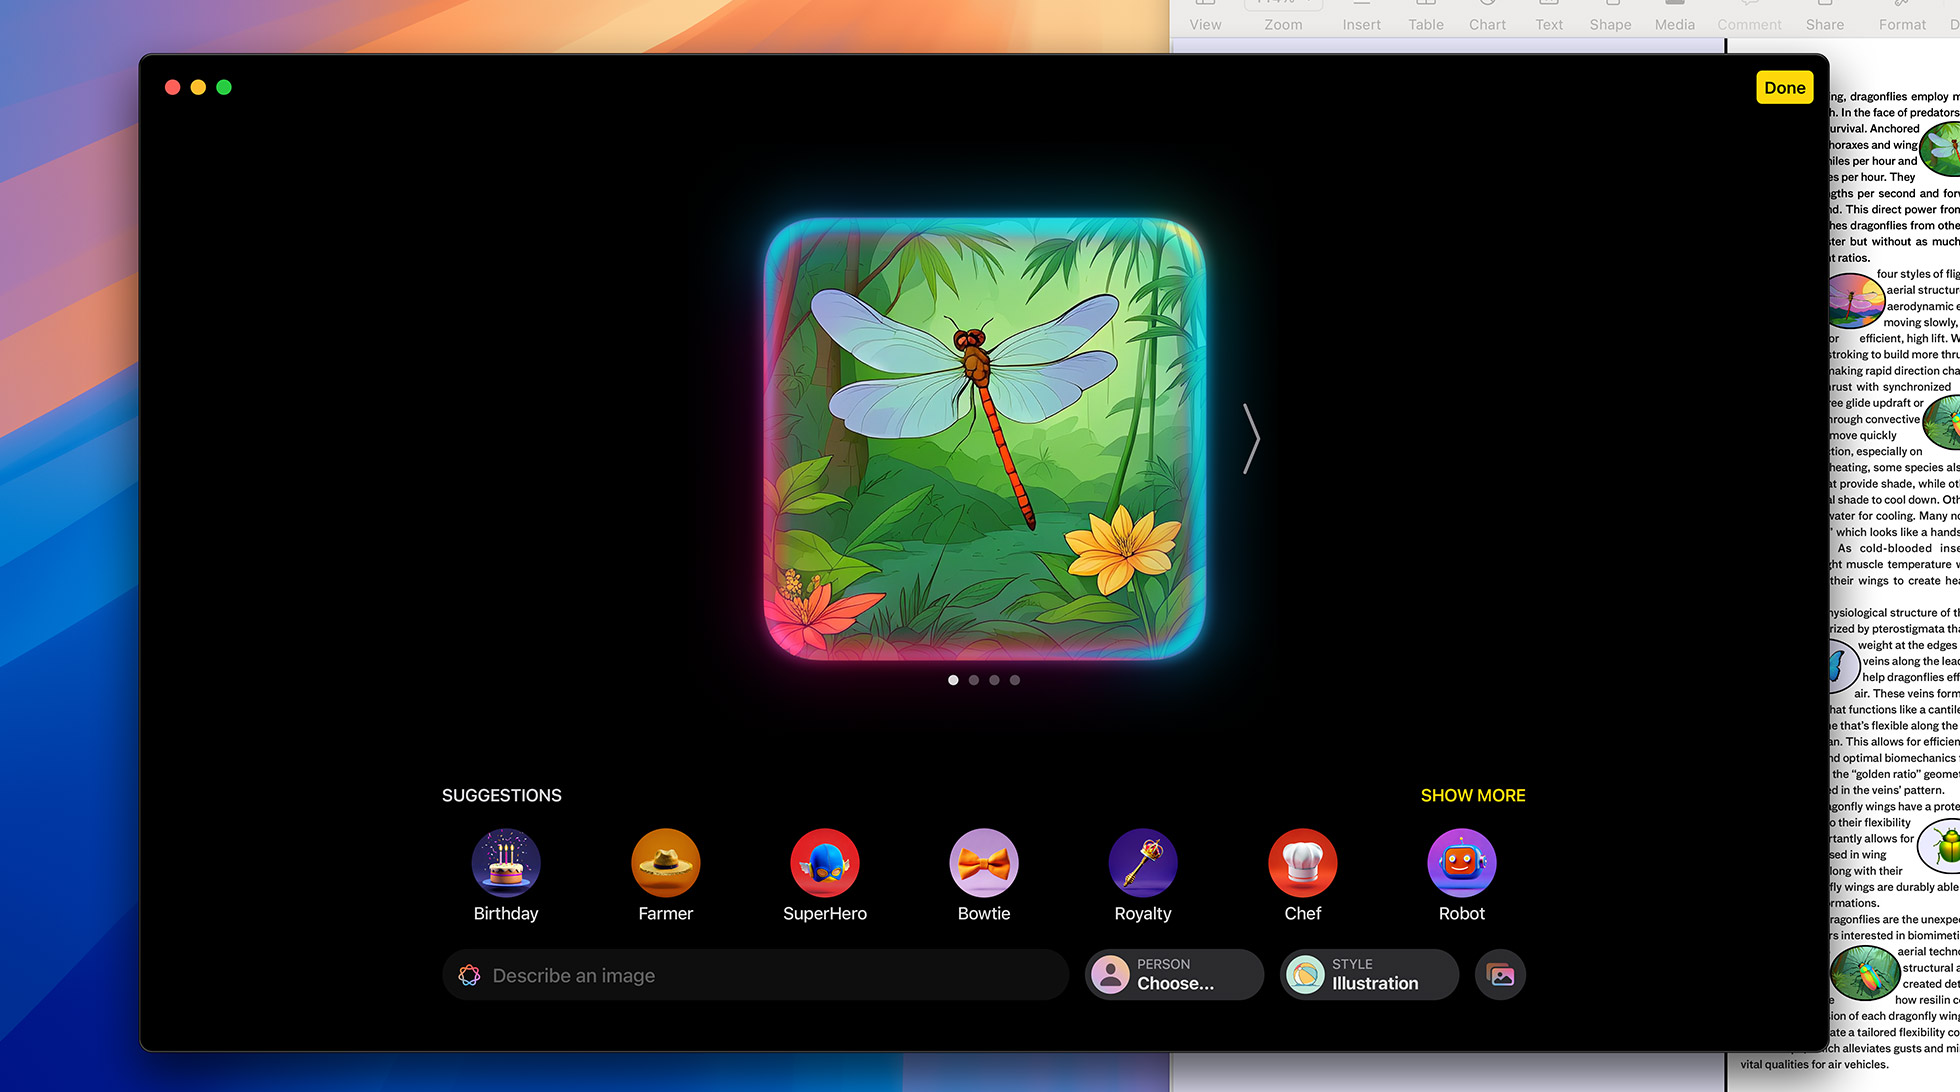The image size is (1960, 1092).
Task: Switch to fourth image page dot
Action: pos(1015,680)
